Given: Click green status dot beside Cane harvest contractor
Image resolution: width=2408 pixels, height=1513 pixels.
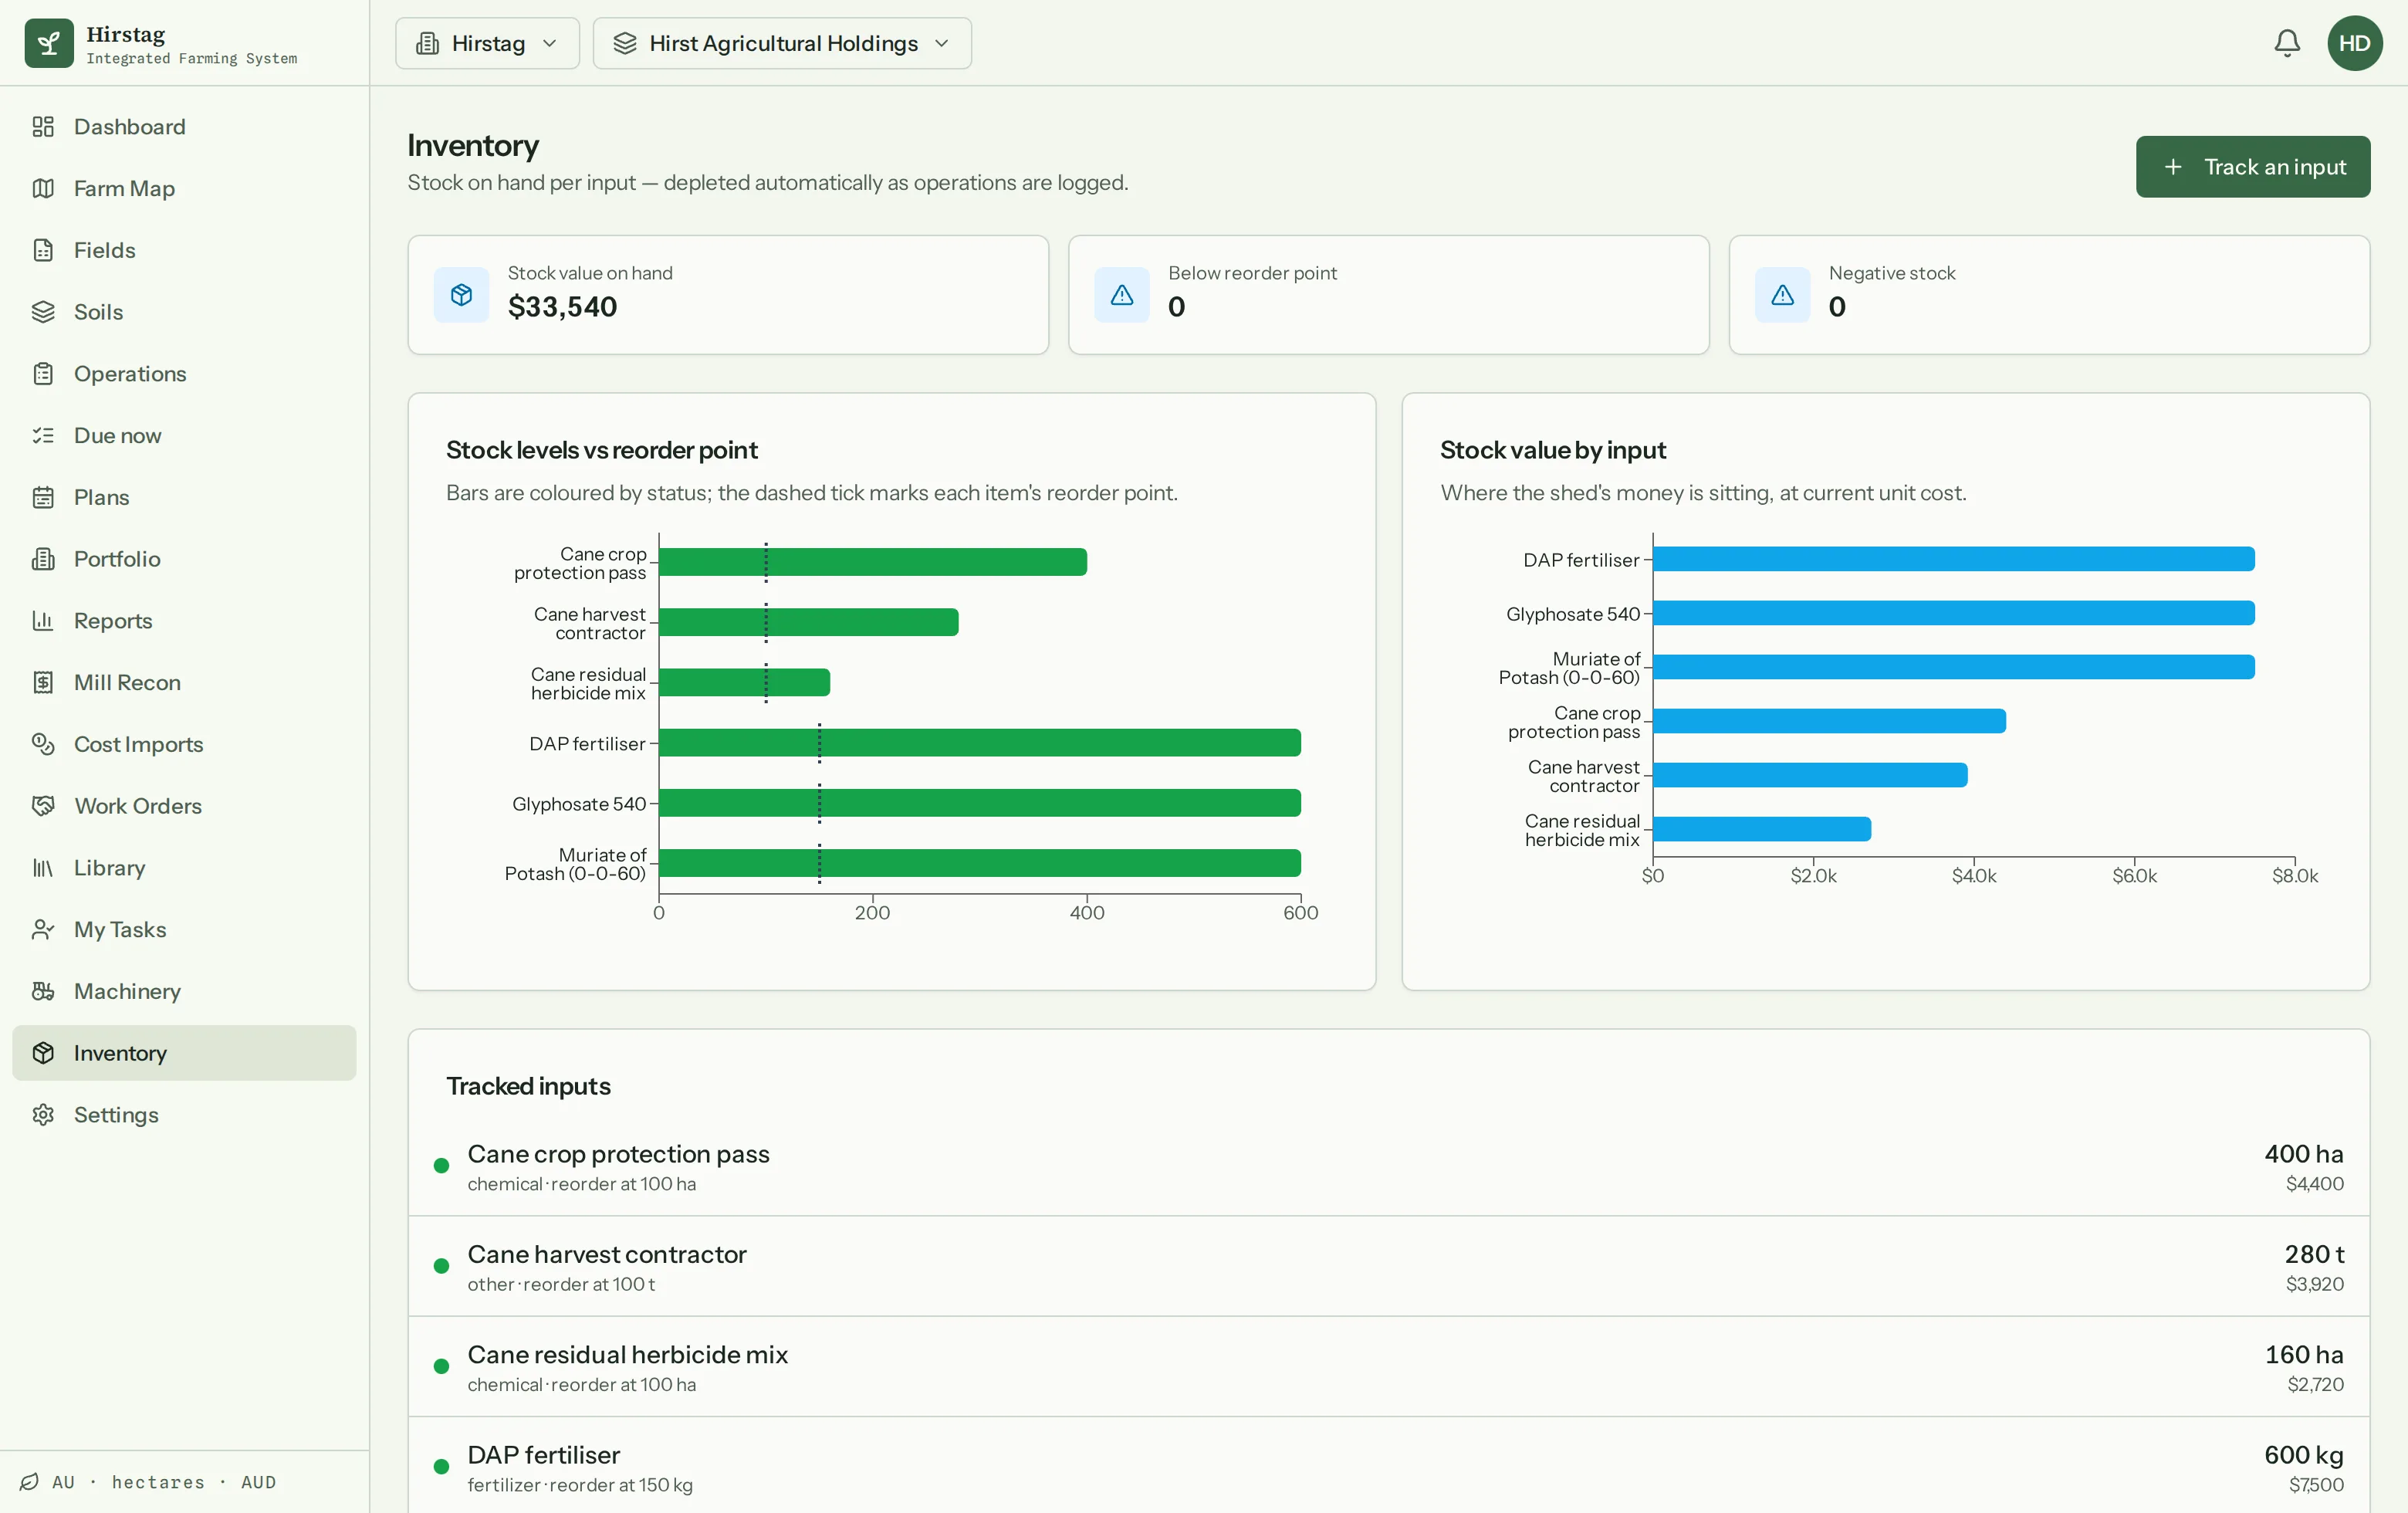Looking at the screenshot, I should pos(441,1266).
